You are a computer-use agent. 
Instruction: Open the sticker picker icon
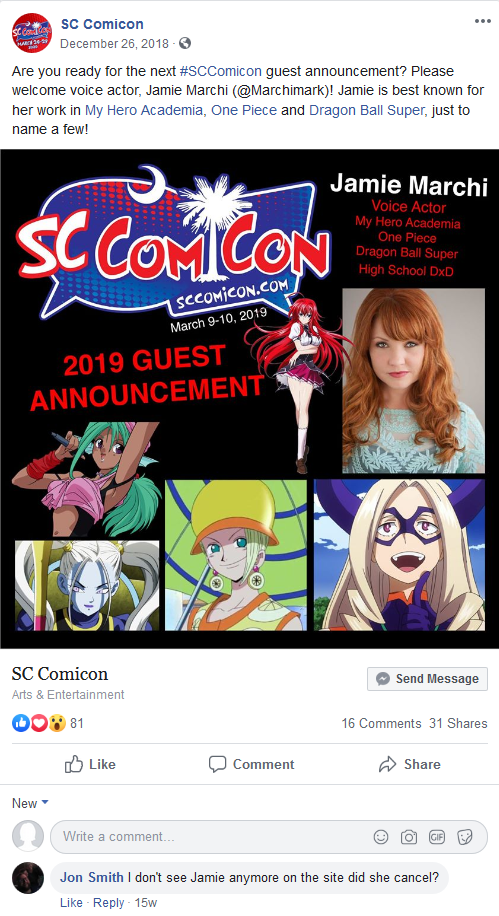click(x=465, y=837)
